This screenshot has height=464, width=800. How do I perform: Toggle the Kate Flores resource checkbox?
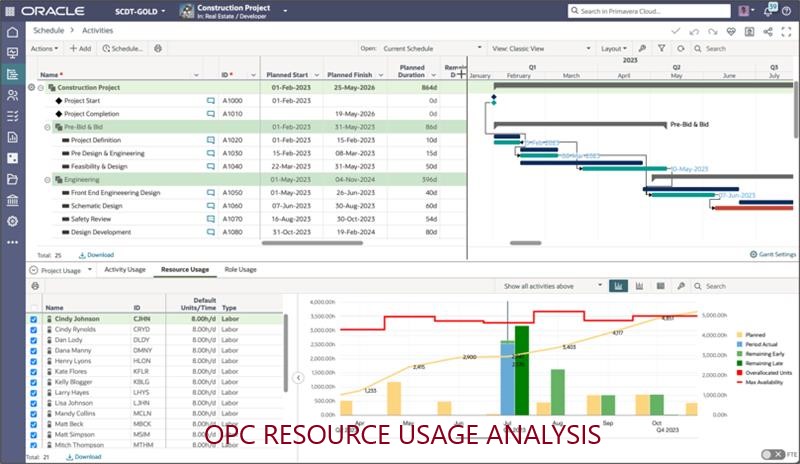coord(34,371)
